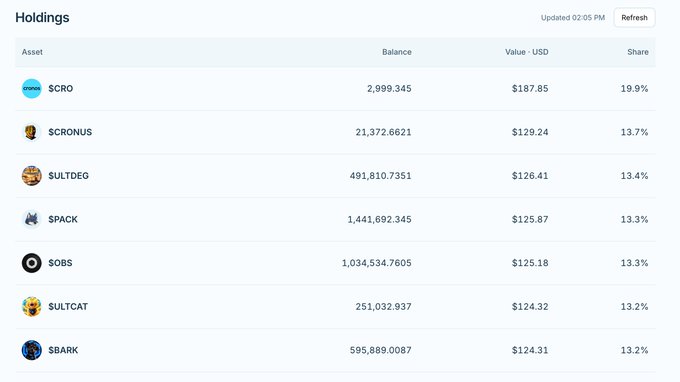Click the $OBS black circle icon
This screenshot has width=680, height=382.
[32, 263]
